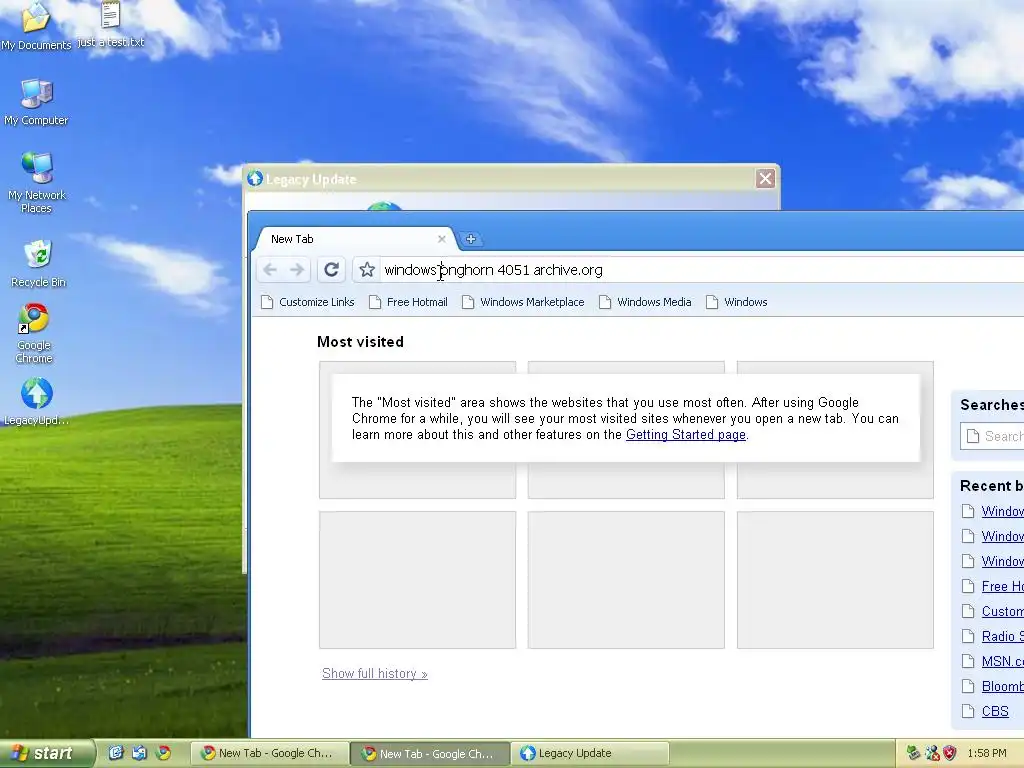Open the Windows Media bookmark
This screenshot has height=768, width=1024.
[645, 302]
